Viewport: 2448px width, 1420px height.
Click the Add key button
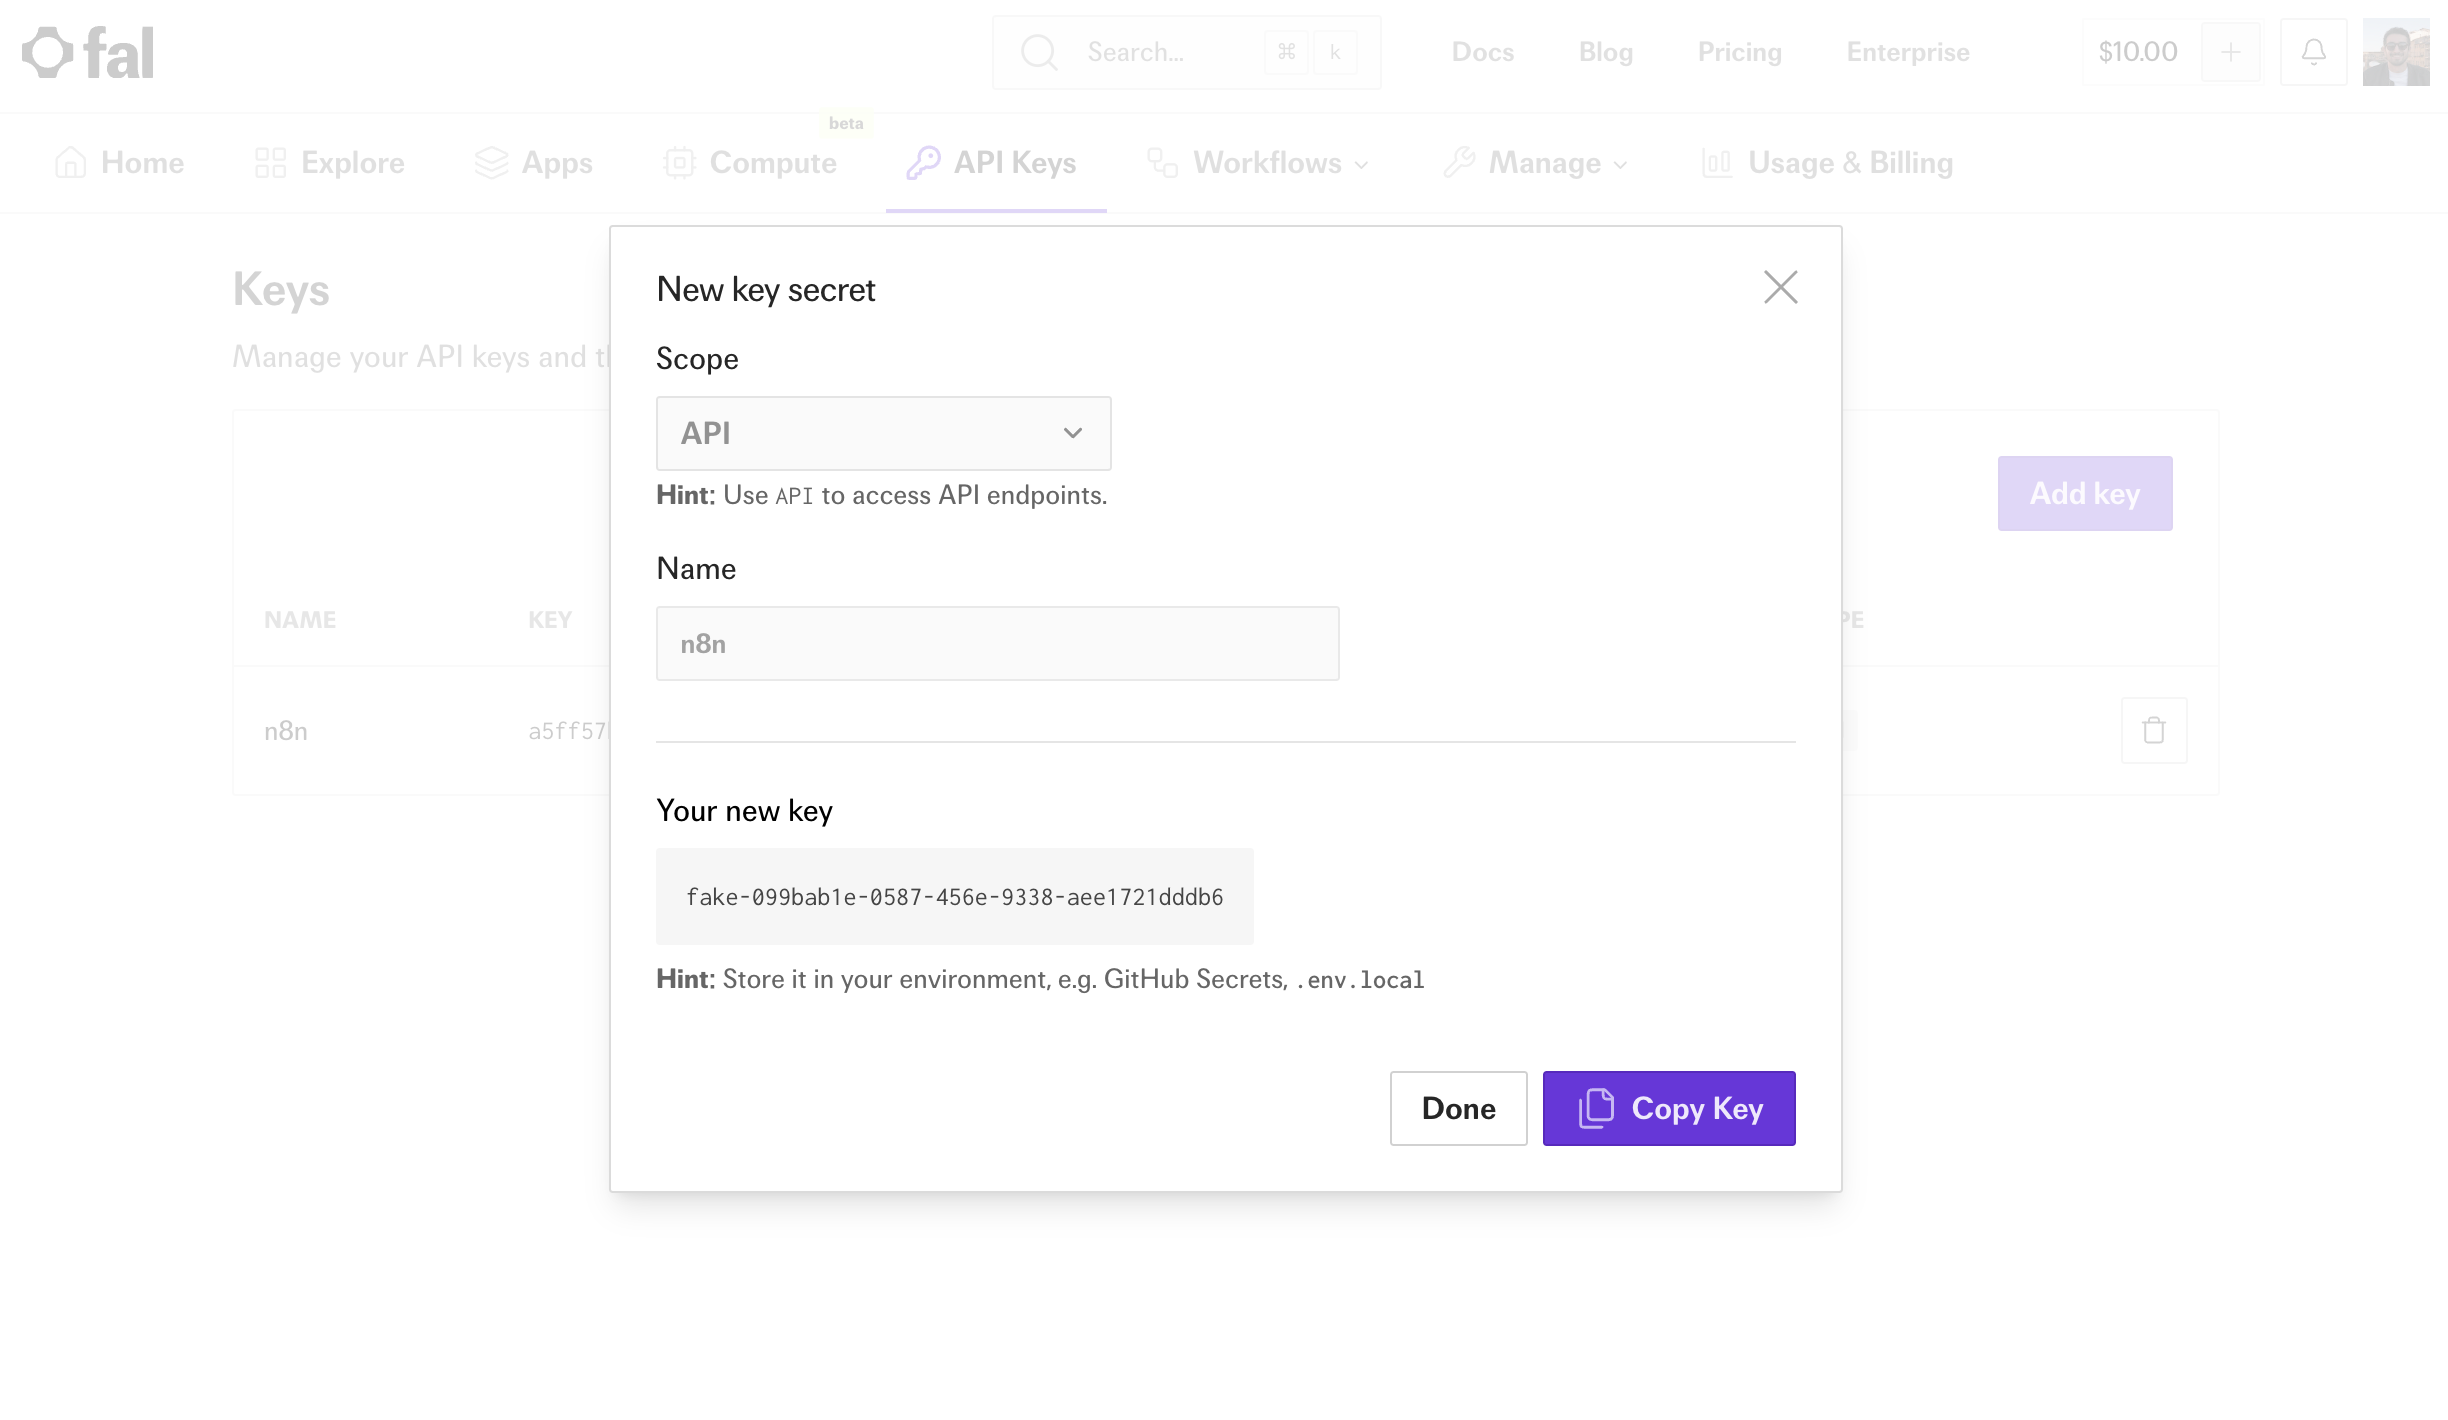(x=2084, y=494)
